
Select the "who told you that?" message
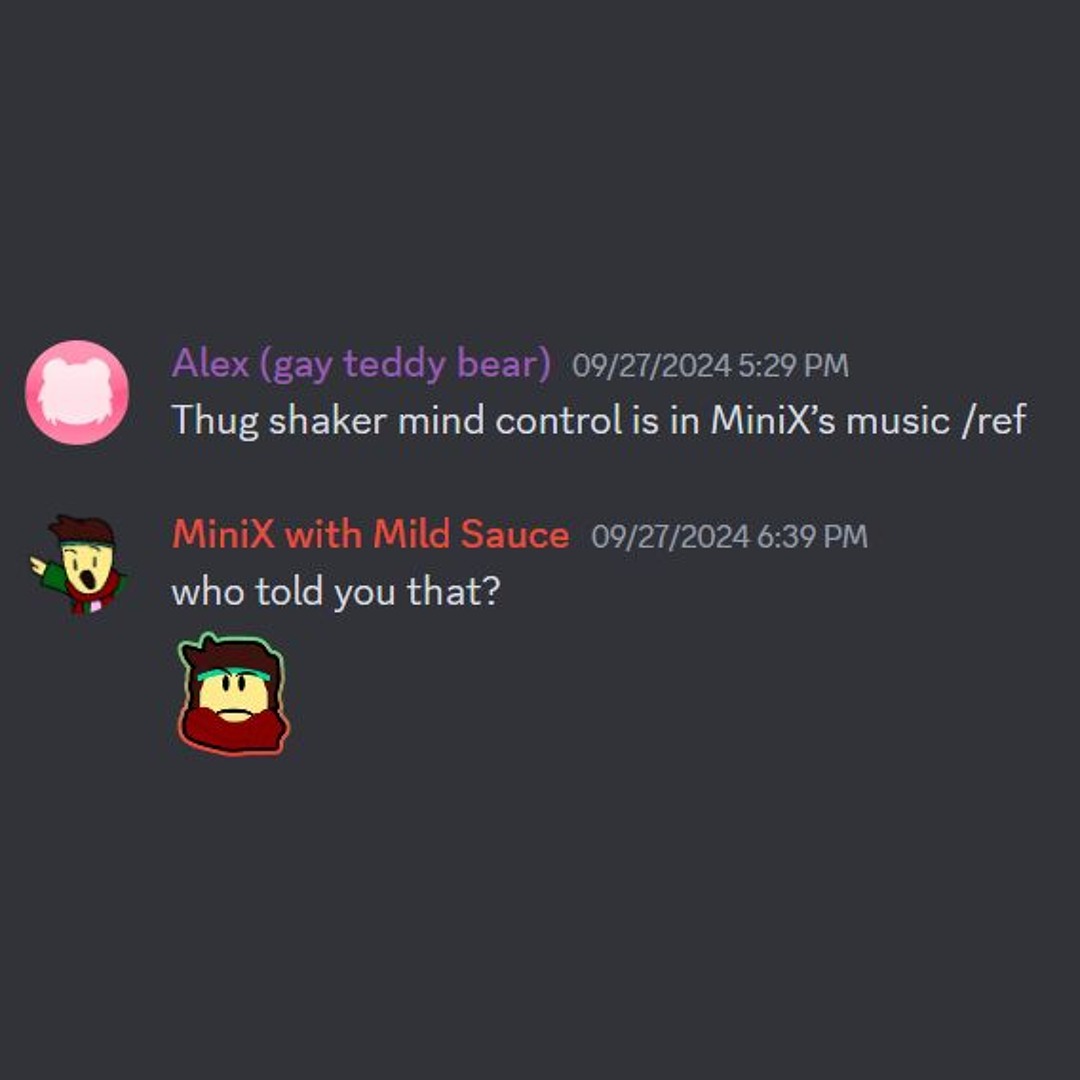click(335, 592)
